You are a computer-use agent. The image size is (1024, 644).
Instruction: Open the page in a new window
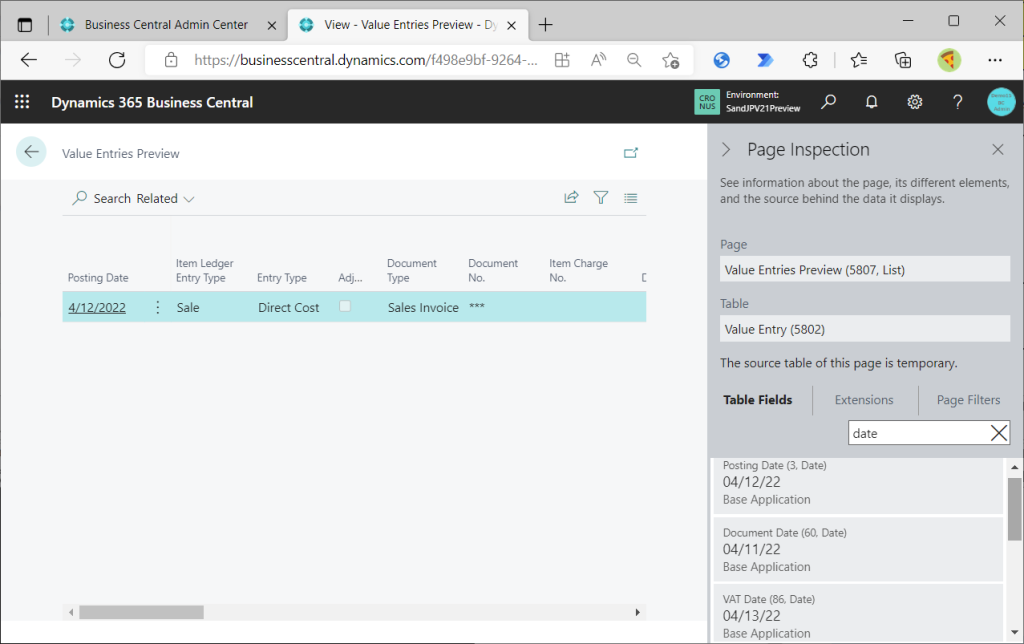point(630,153)
